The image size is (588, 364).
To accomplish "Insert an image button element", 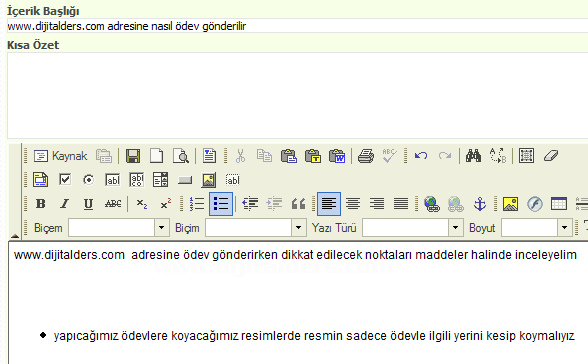I will pos(209,180).
